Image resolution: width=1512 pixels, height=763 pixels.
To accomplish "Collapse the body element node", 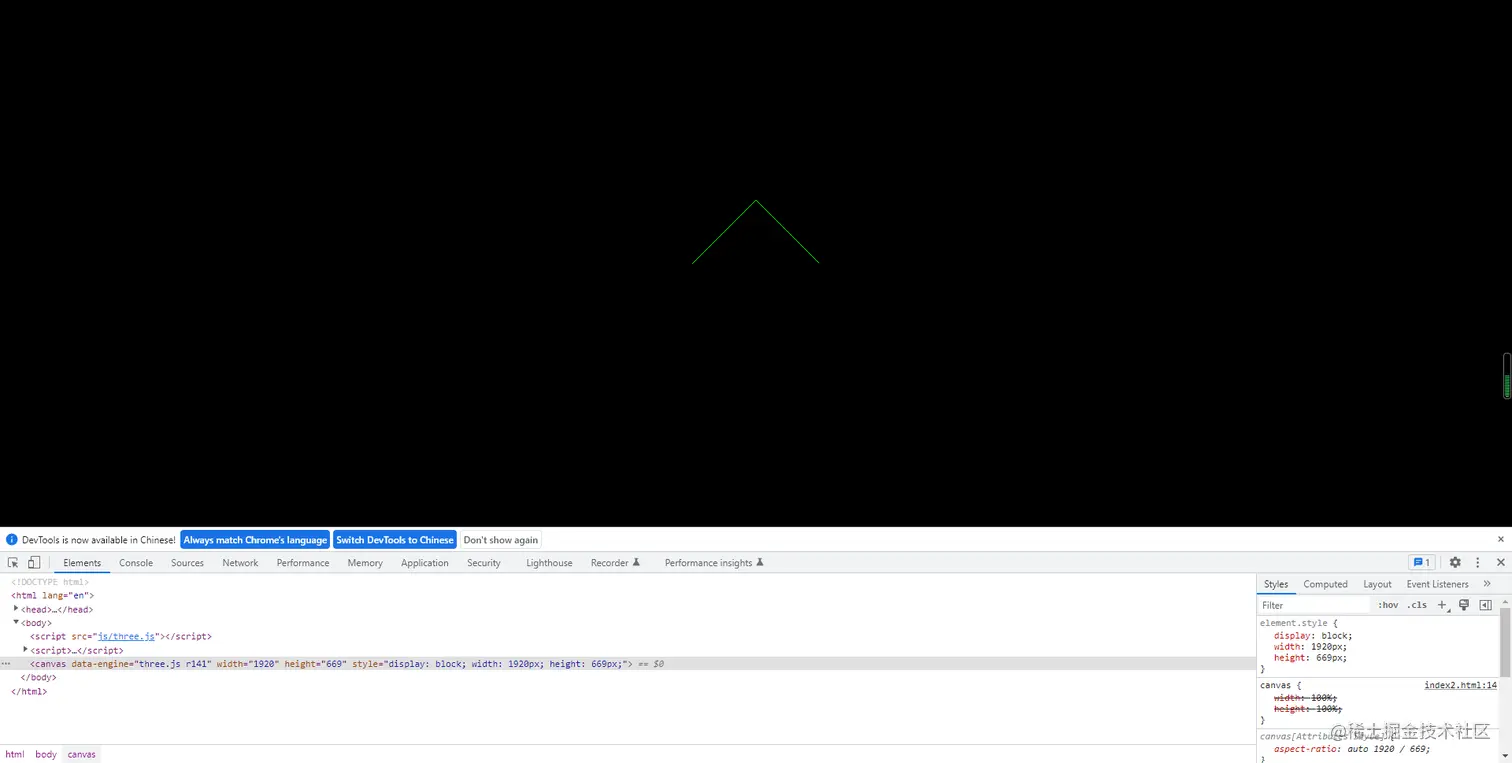I will point(16,622).
